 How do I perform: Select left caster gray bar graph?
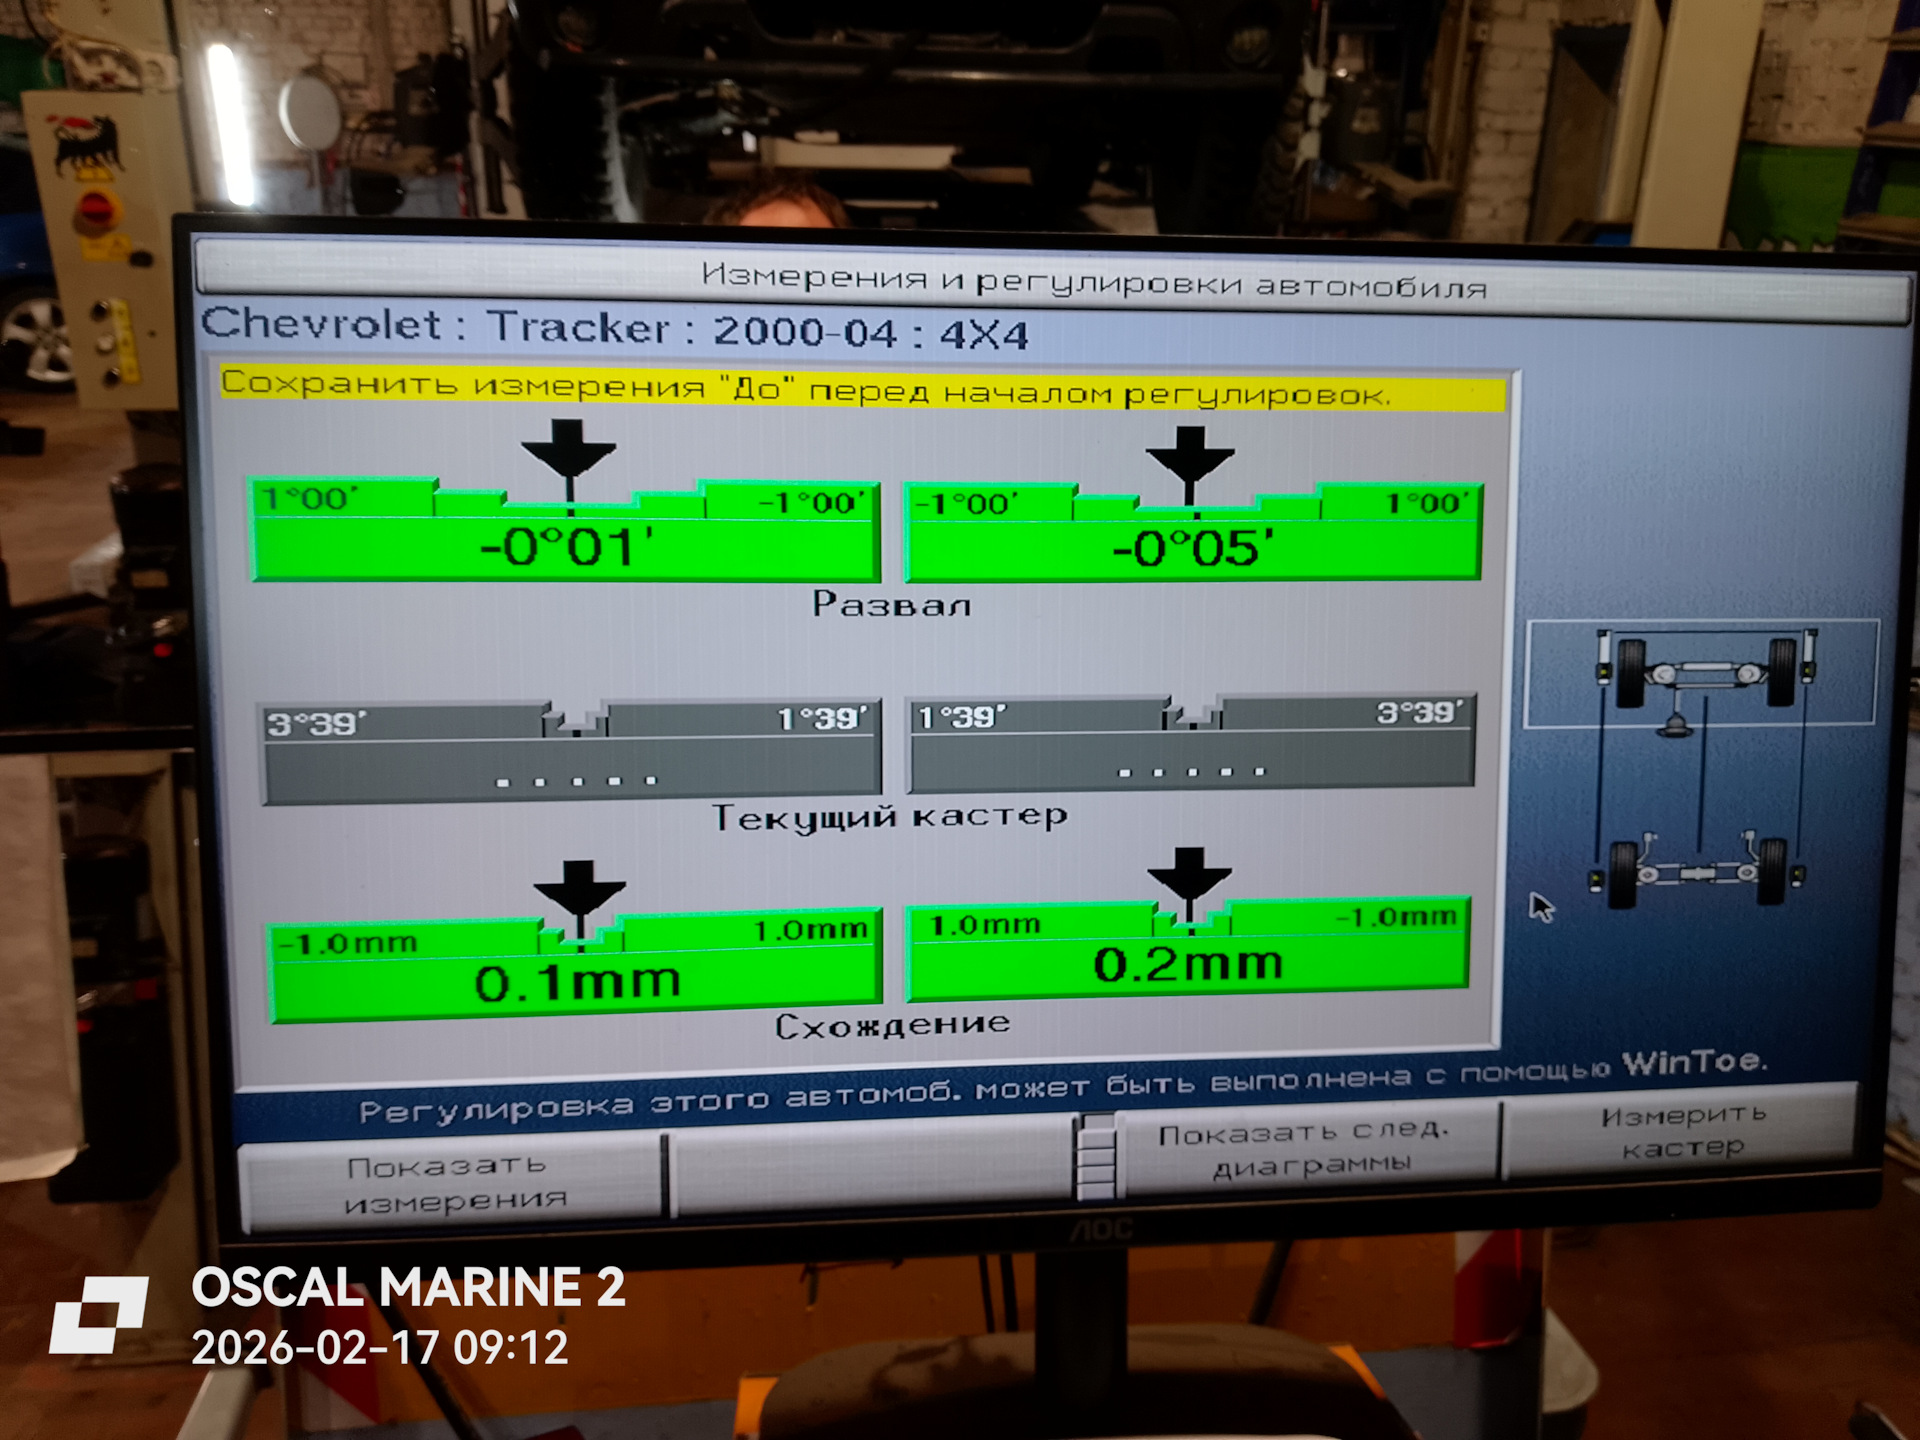[x=570, y=752]
